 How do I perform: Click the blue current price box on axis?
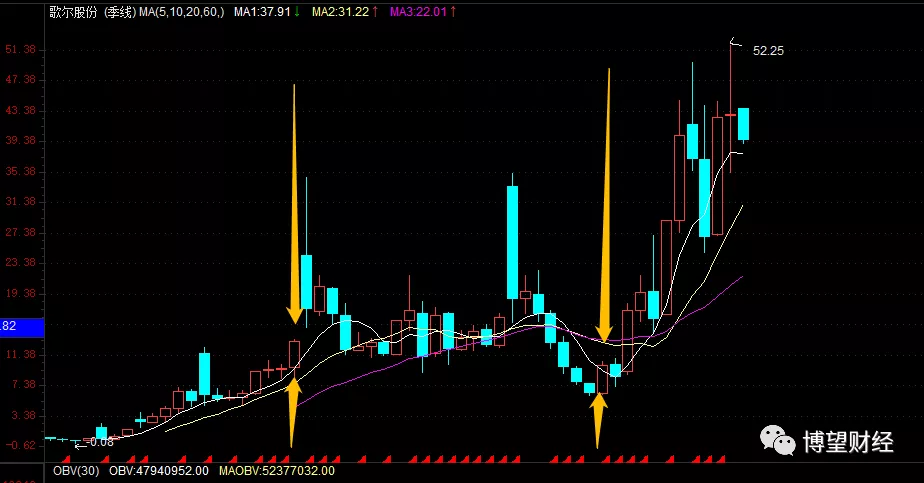click(22, 327)
